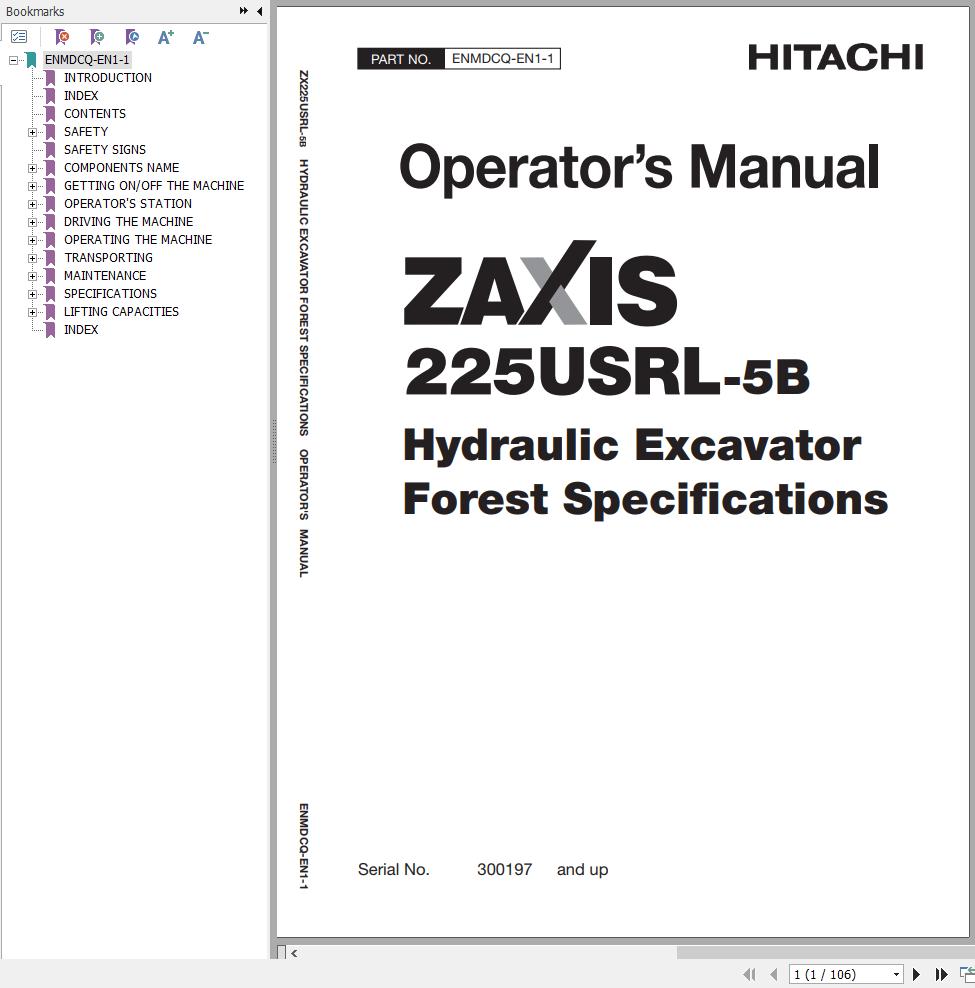Jump to DRIVING THE MACHINE bookmark label

[x=129, y=222]
